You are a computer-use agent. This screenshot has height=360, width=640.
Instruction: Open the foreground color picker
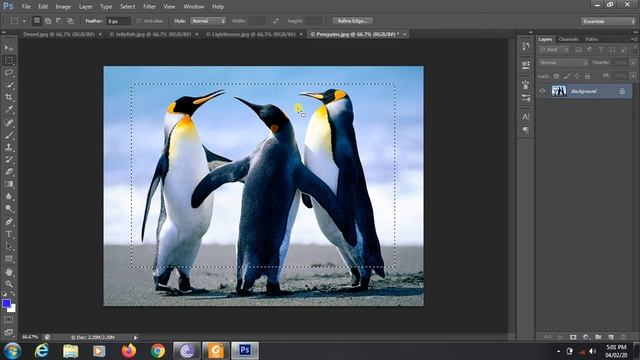[x=6, y=303]
